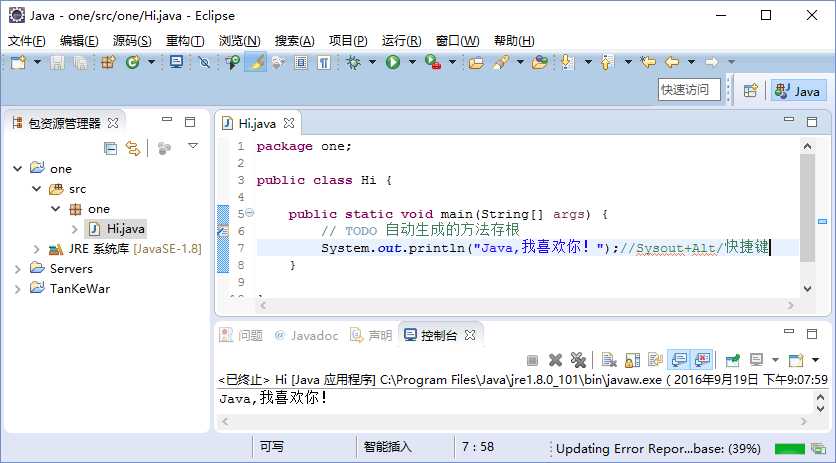The image size is (836, 463).
Task: Open the dropdown beside the New Class icon
Action: [151, 62]
